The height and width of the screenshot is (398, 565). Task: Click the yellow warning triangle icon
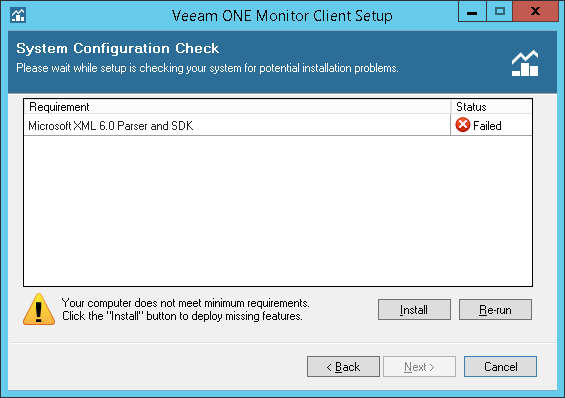click(39, 309)
